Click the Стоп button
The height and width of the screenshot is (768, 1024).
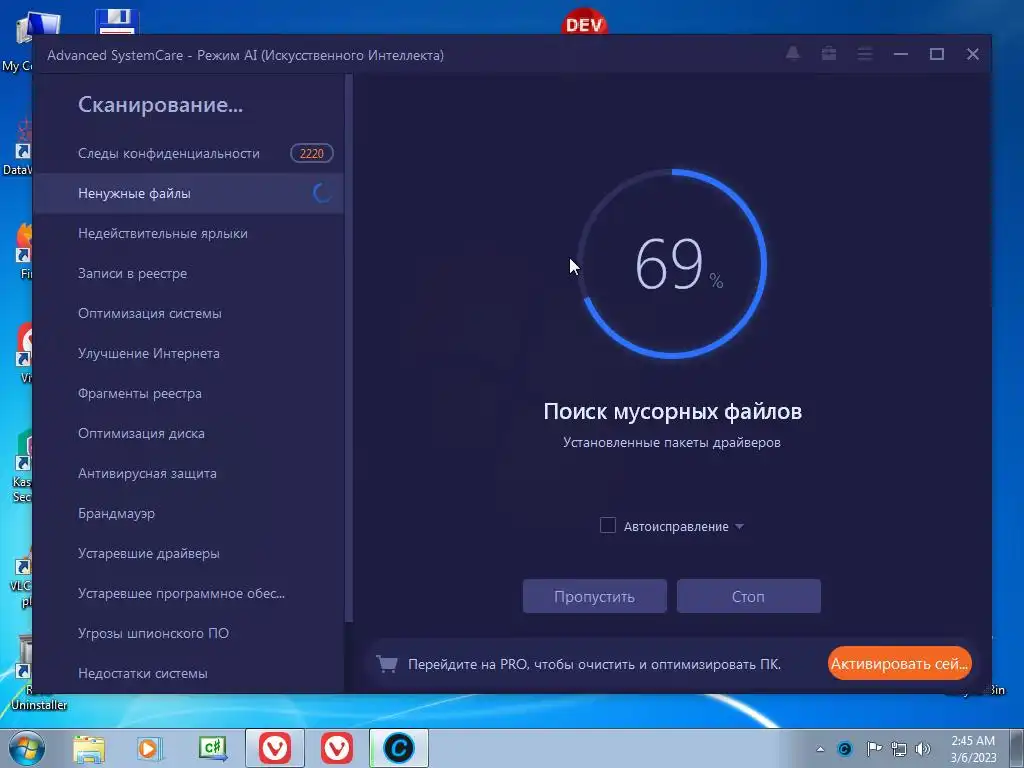(x=748, y=596)
